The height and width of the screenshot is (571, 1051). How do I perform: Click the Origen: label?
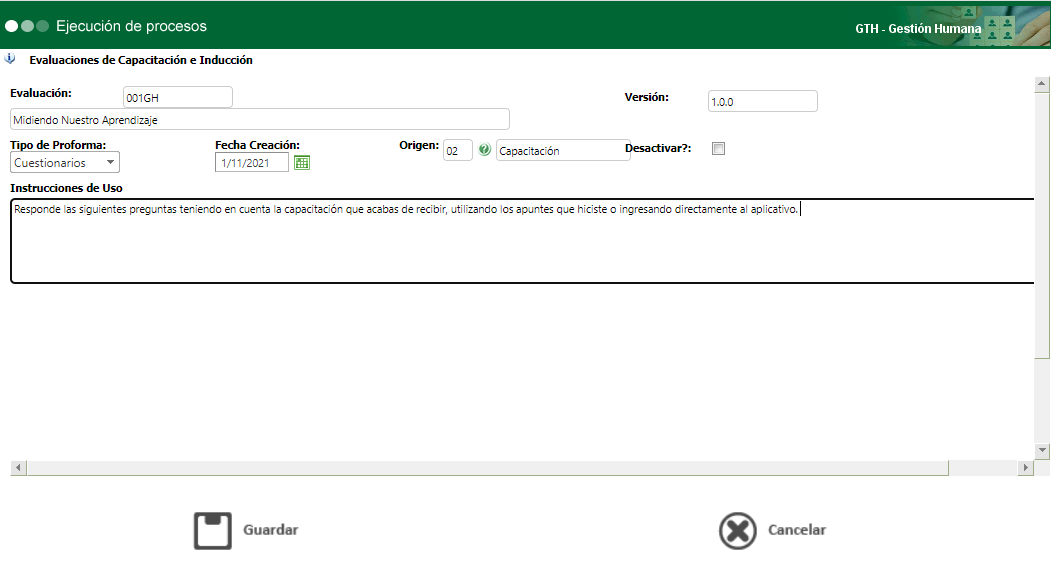[419, 145]
